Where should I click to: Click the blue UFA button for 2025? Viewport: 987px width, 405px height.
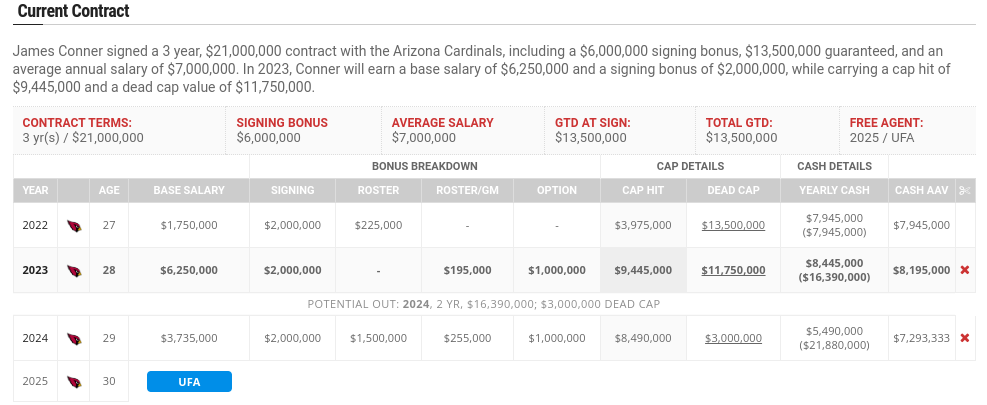(189, 382)
